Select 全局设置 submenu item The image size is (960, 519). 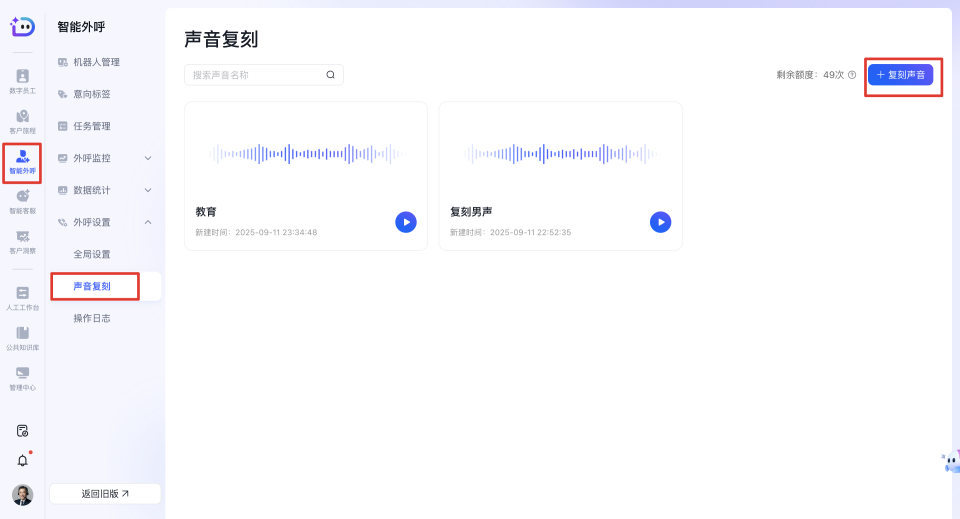tap(92, 254)
